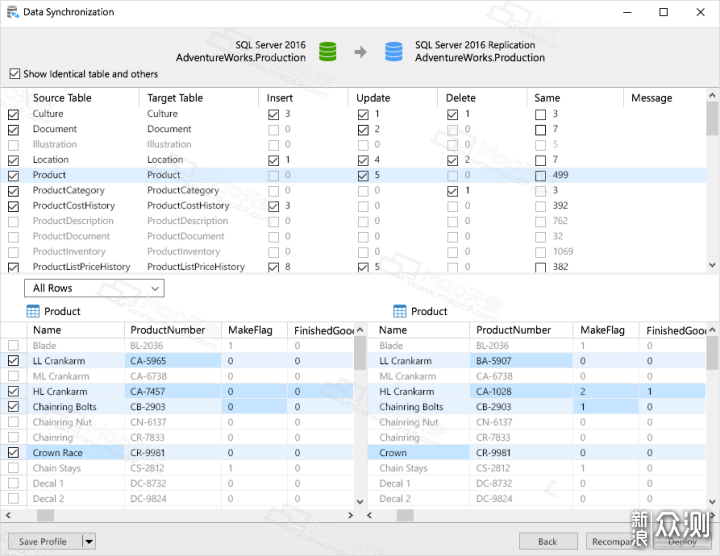Click the table list scroll down arrow
The height and width of the screenshot is (556, 720).
[x=712, y=265]
